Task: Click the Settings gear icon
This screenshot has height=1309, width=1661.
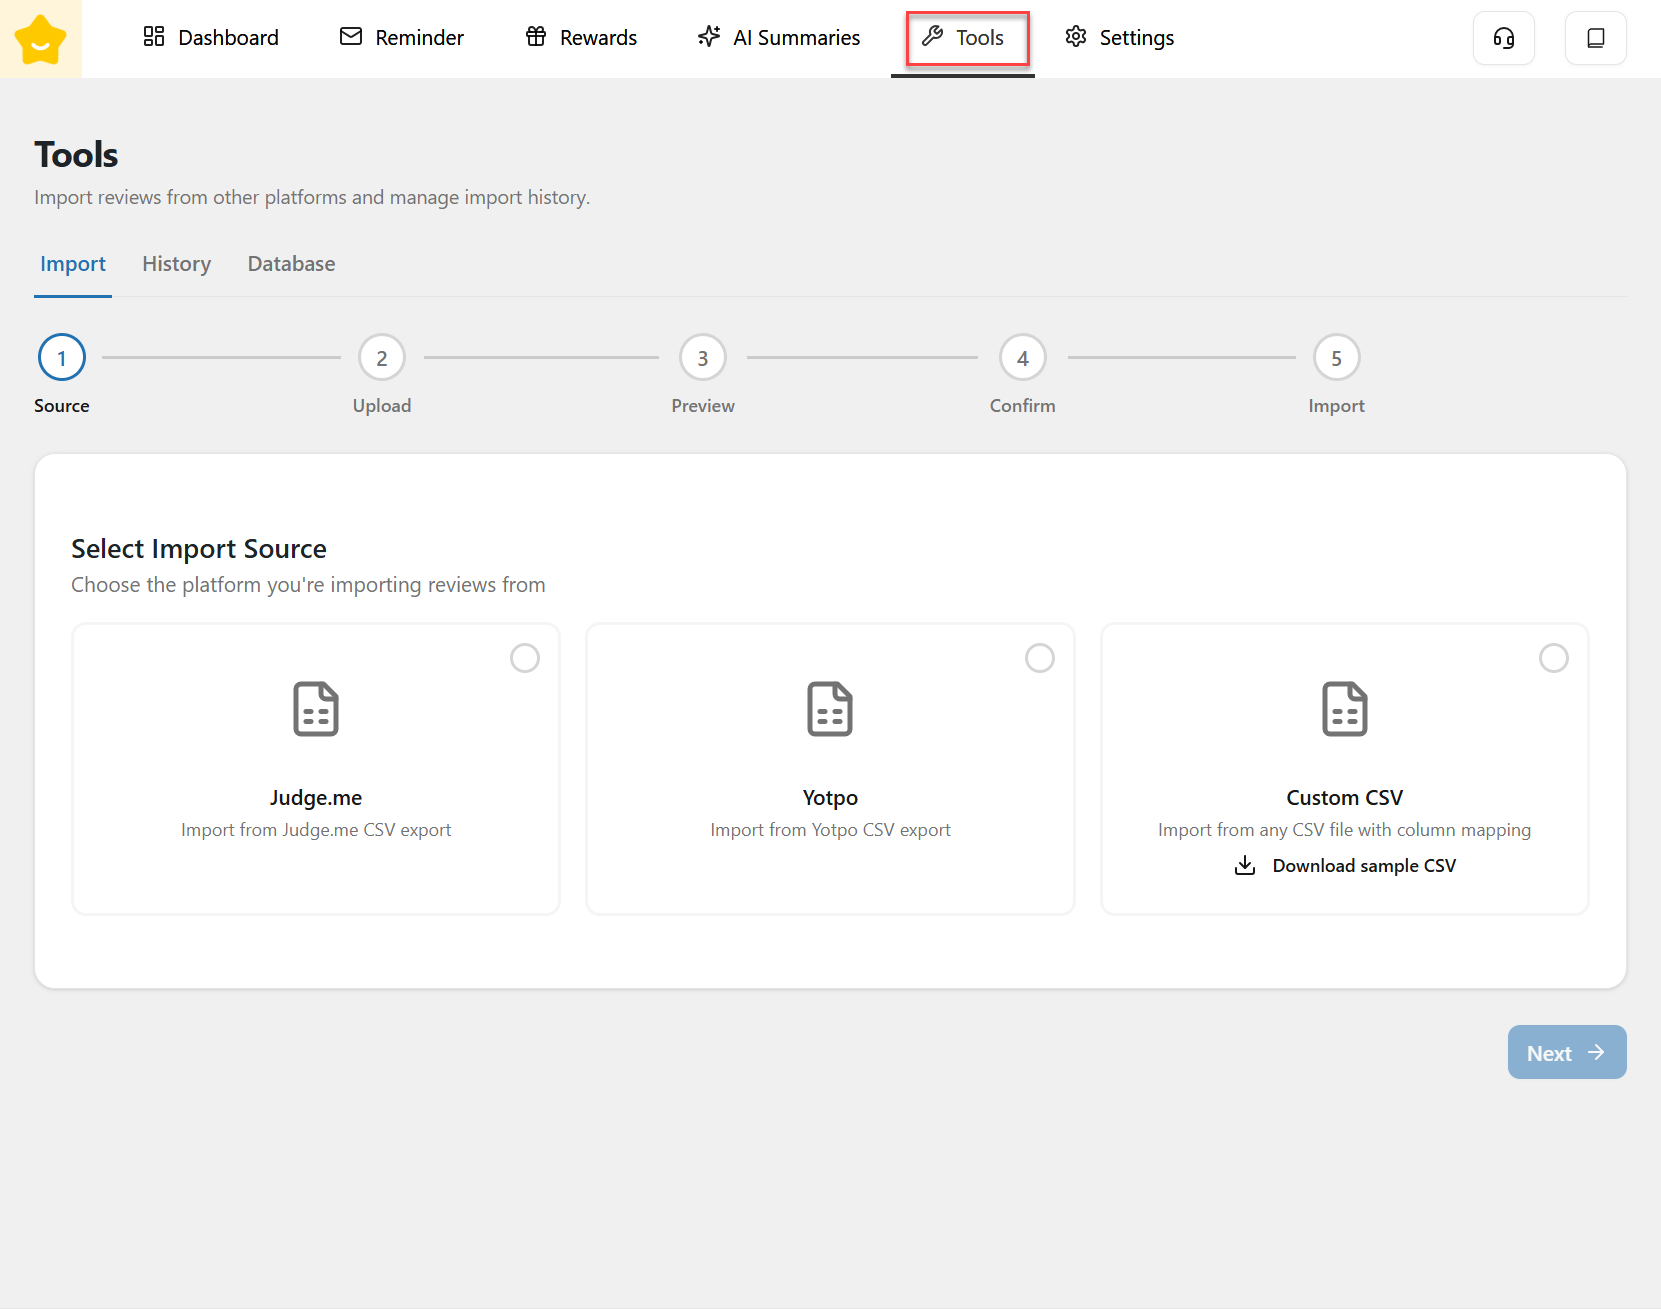Action: (1076, 37)
